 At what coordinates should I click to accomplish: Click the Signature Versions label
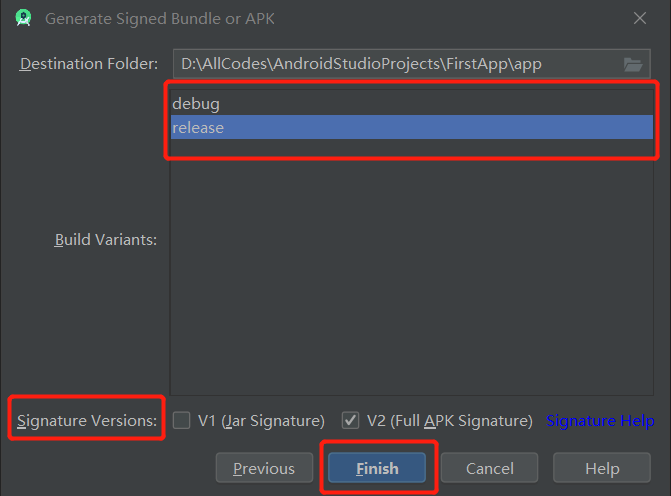coord(87,421)
